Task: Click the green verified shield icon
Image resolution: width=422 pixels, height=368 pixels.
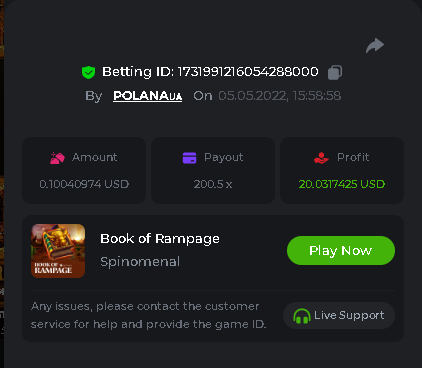Action: coord(88,72)
